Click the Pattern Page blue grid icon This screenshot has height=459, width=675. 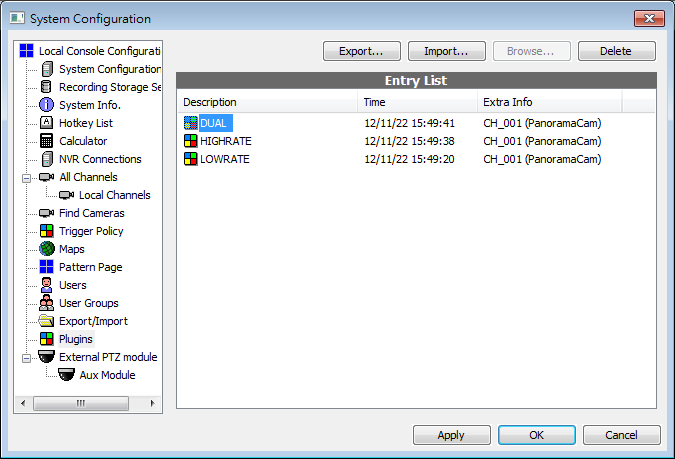[46, 267]
